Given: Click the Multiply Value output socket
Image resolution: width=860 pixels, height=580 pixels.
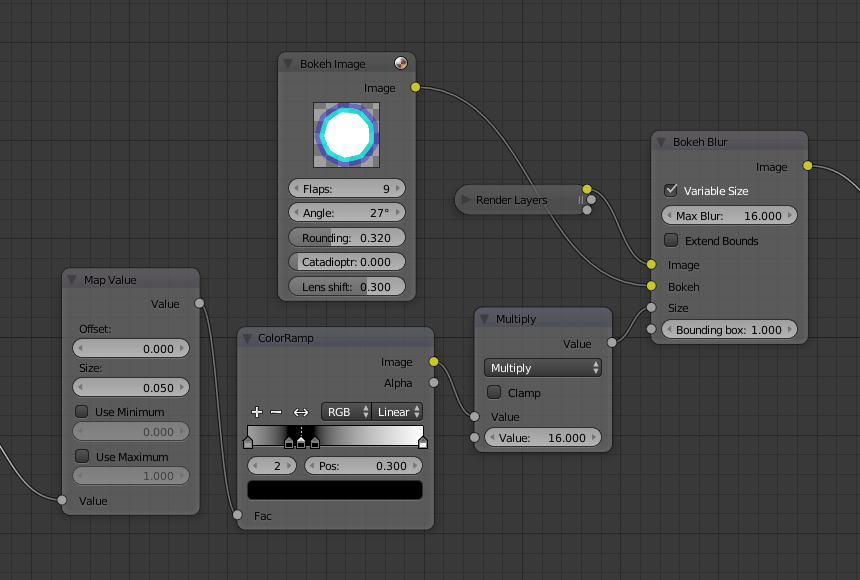Looking at the screenshot, I should [612, 343].
